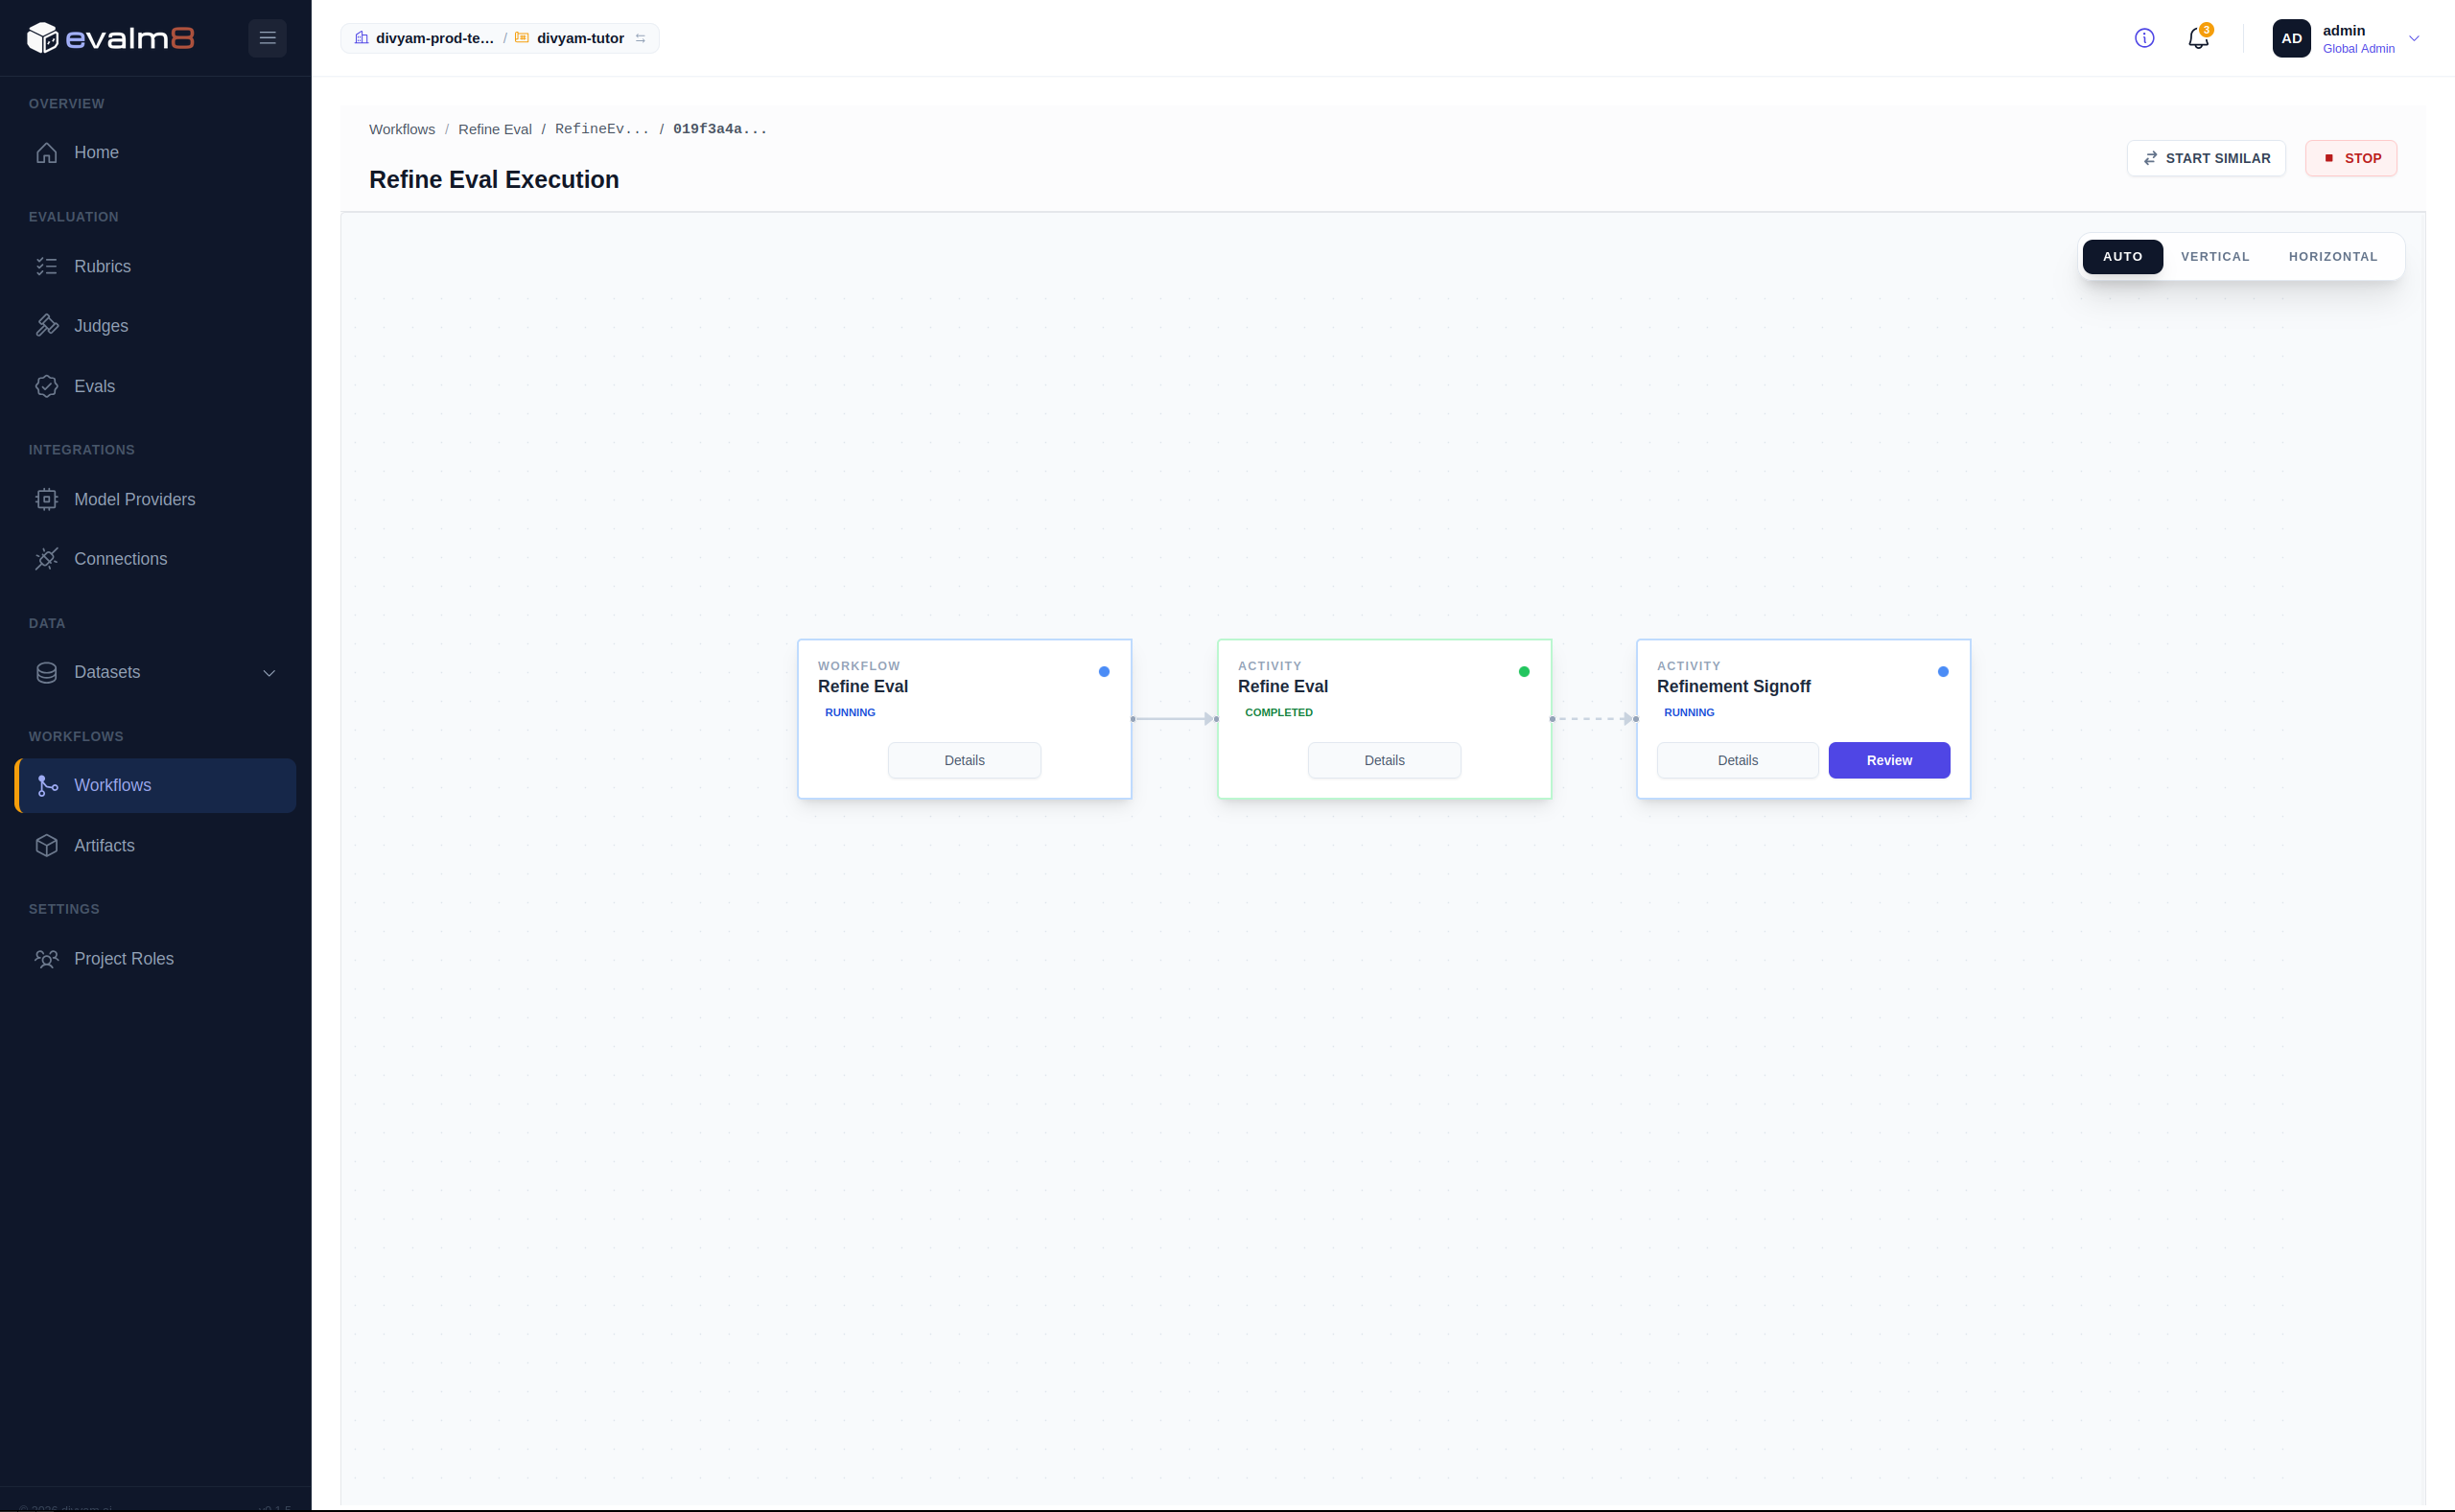The image size is (2455, 1512).
Task: Click Review on Refinement Signoff node
Action: pos(1889,760)
